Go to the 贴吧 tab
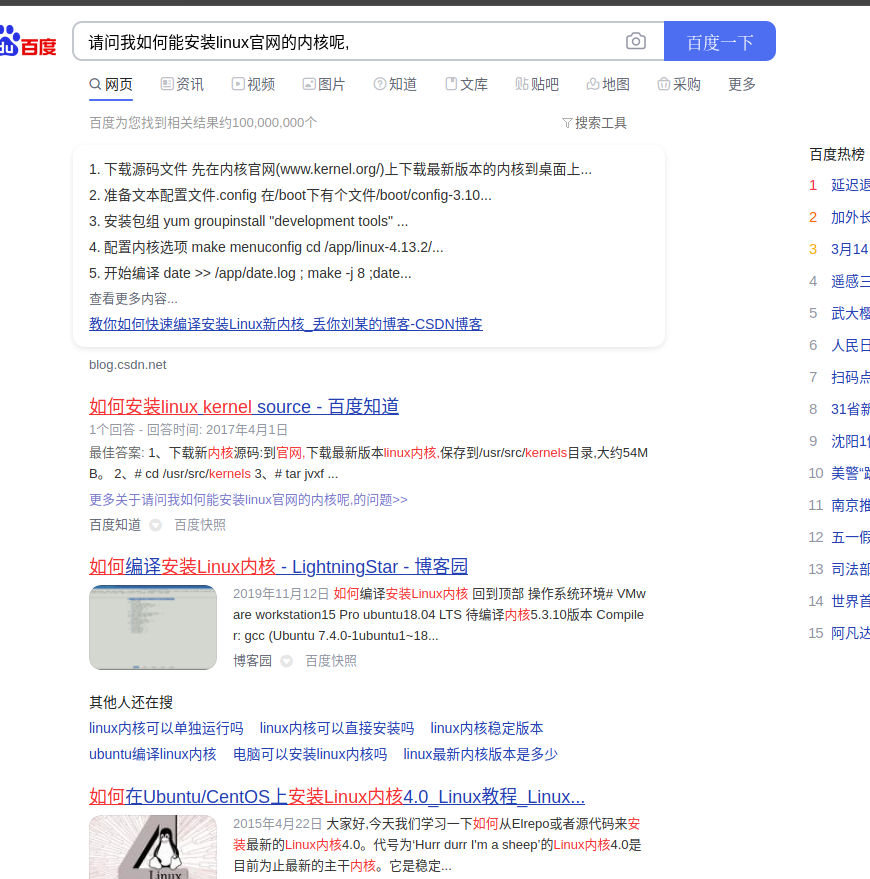870x879 pixels. click(537, 84)
